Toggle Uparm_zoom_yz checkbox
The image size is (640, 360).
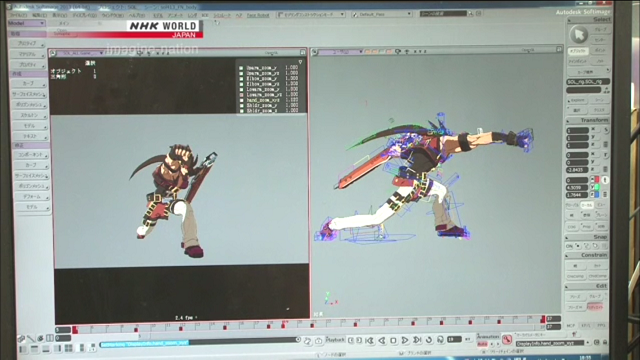[x=241, y=73]
